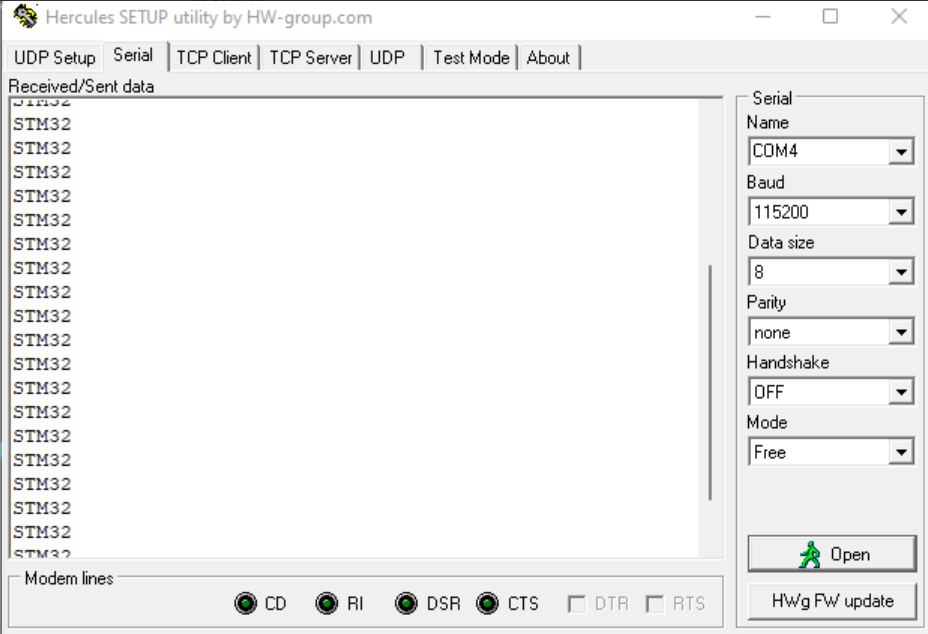Click the received data vertical scrollbar thumb
This screenshot has width=928, height=634.
(x=710, y=382)
